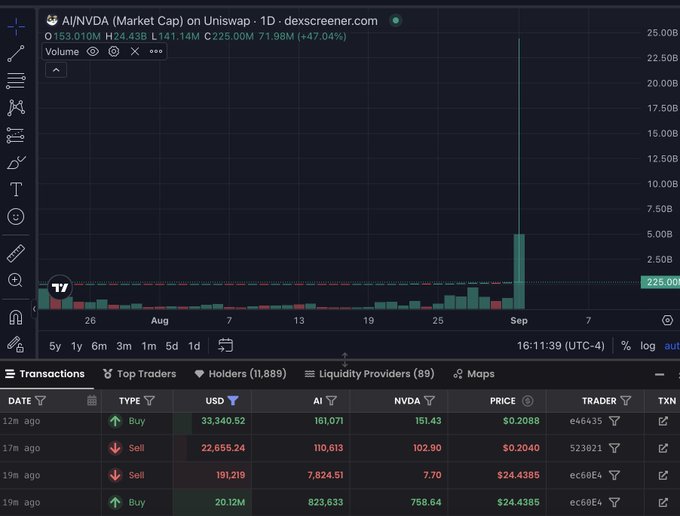
Task: Click the TradingView logo on chart
Action: tap(60, 287)
